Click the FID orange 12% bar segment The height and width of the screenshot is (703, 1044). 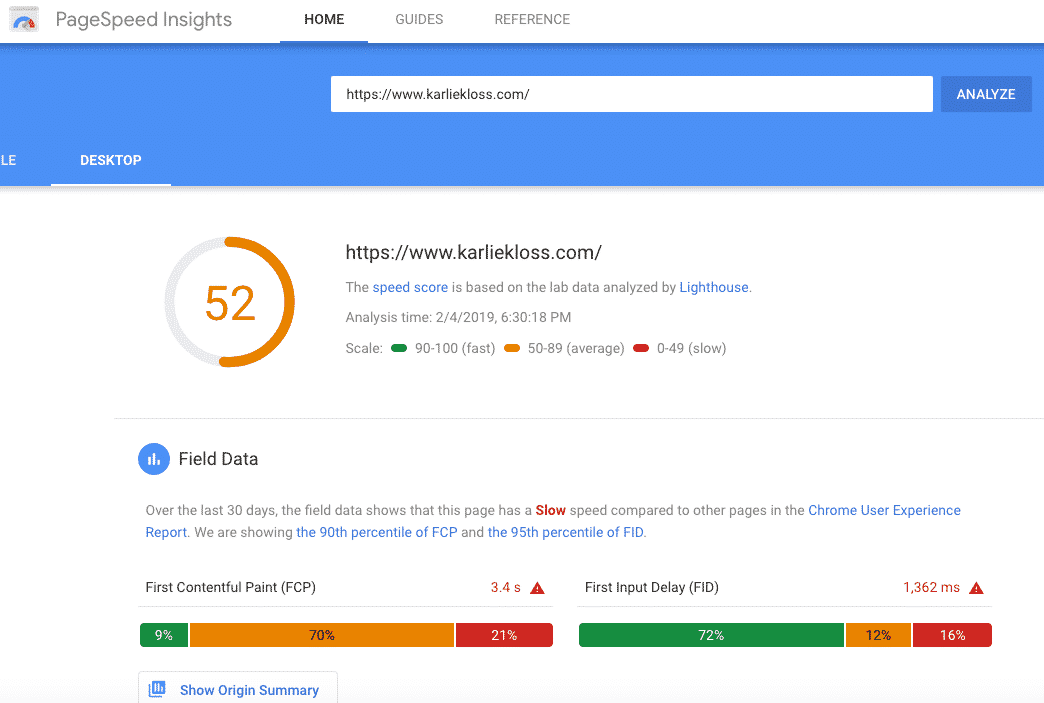[x=878, y=635]
